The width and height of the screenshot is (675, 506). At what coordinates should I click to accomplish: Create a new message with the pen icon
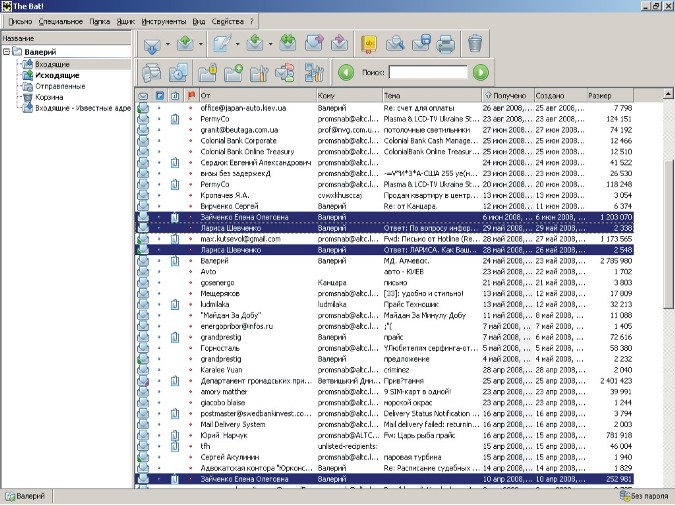coord(222,43)
